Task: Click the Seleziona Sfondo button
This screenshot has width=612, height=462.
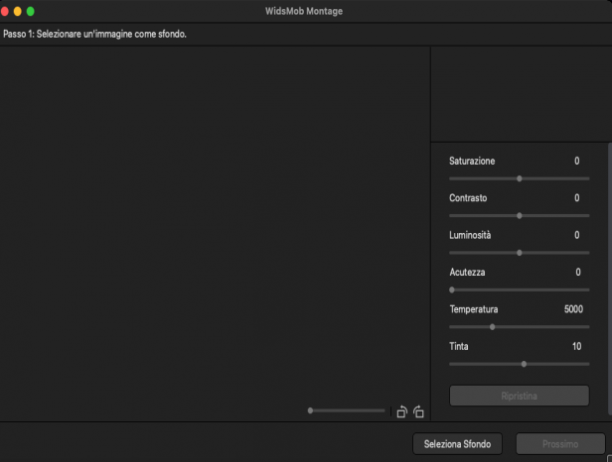Action: [x=457, y=444]
